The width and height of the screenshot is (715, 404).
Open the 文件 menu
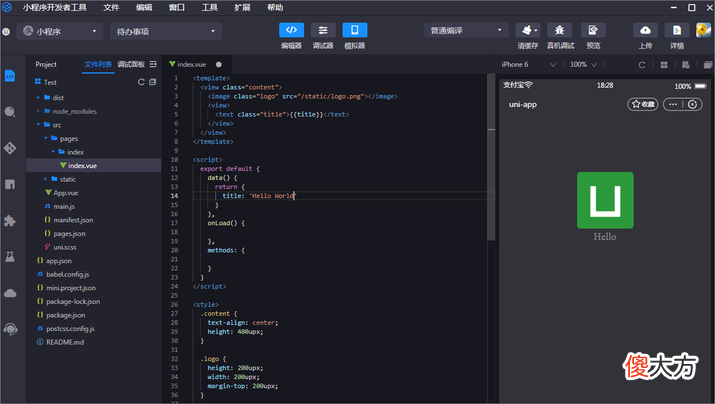(111, 7)
